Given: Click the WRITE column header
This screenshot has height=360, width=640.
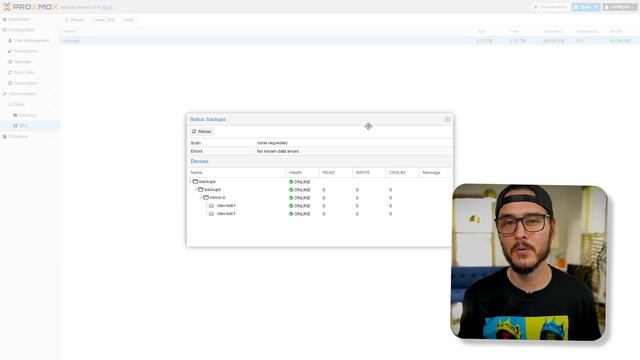Looking at the screenshot, I should pyautogui.click(x=369, y=173).
